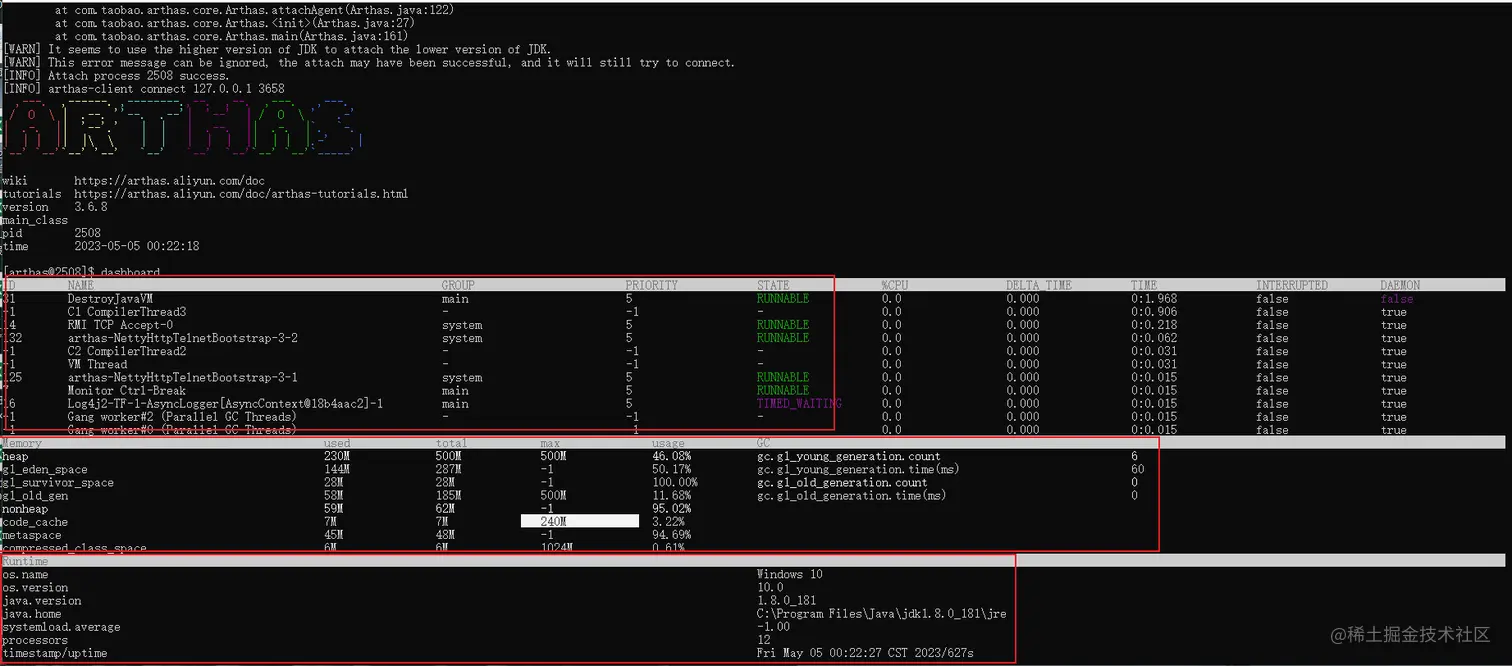
Task: Select the Gang worker#2 thread name
Action: click(x=181, y=416)
